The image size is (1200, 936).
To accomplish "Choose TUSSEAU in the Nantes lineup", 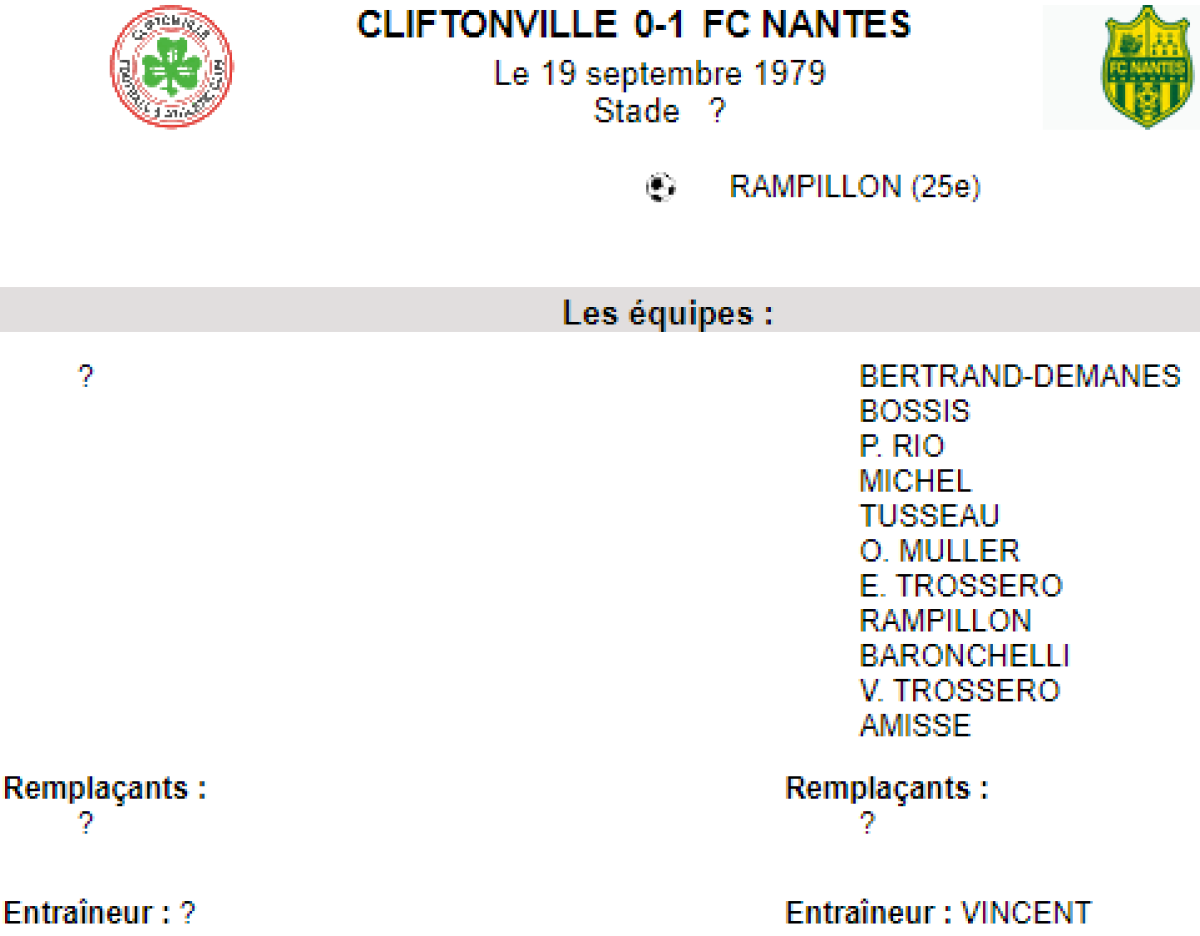I will (929, 516).
